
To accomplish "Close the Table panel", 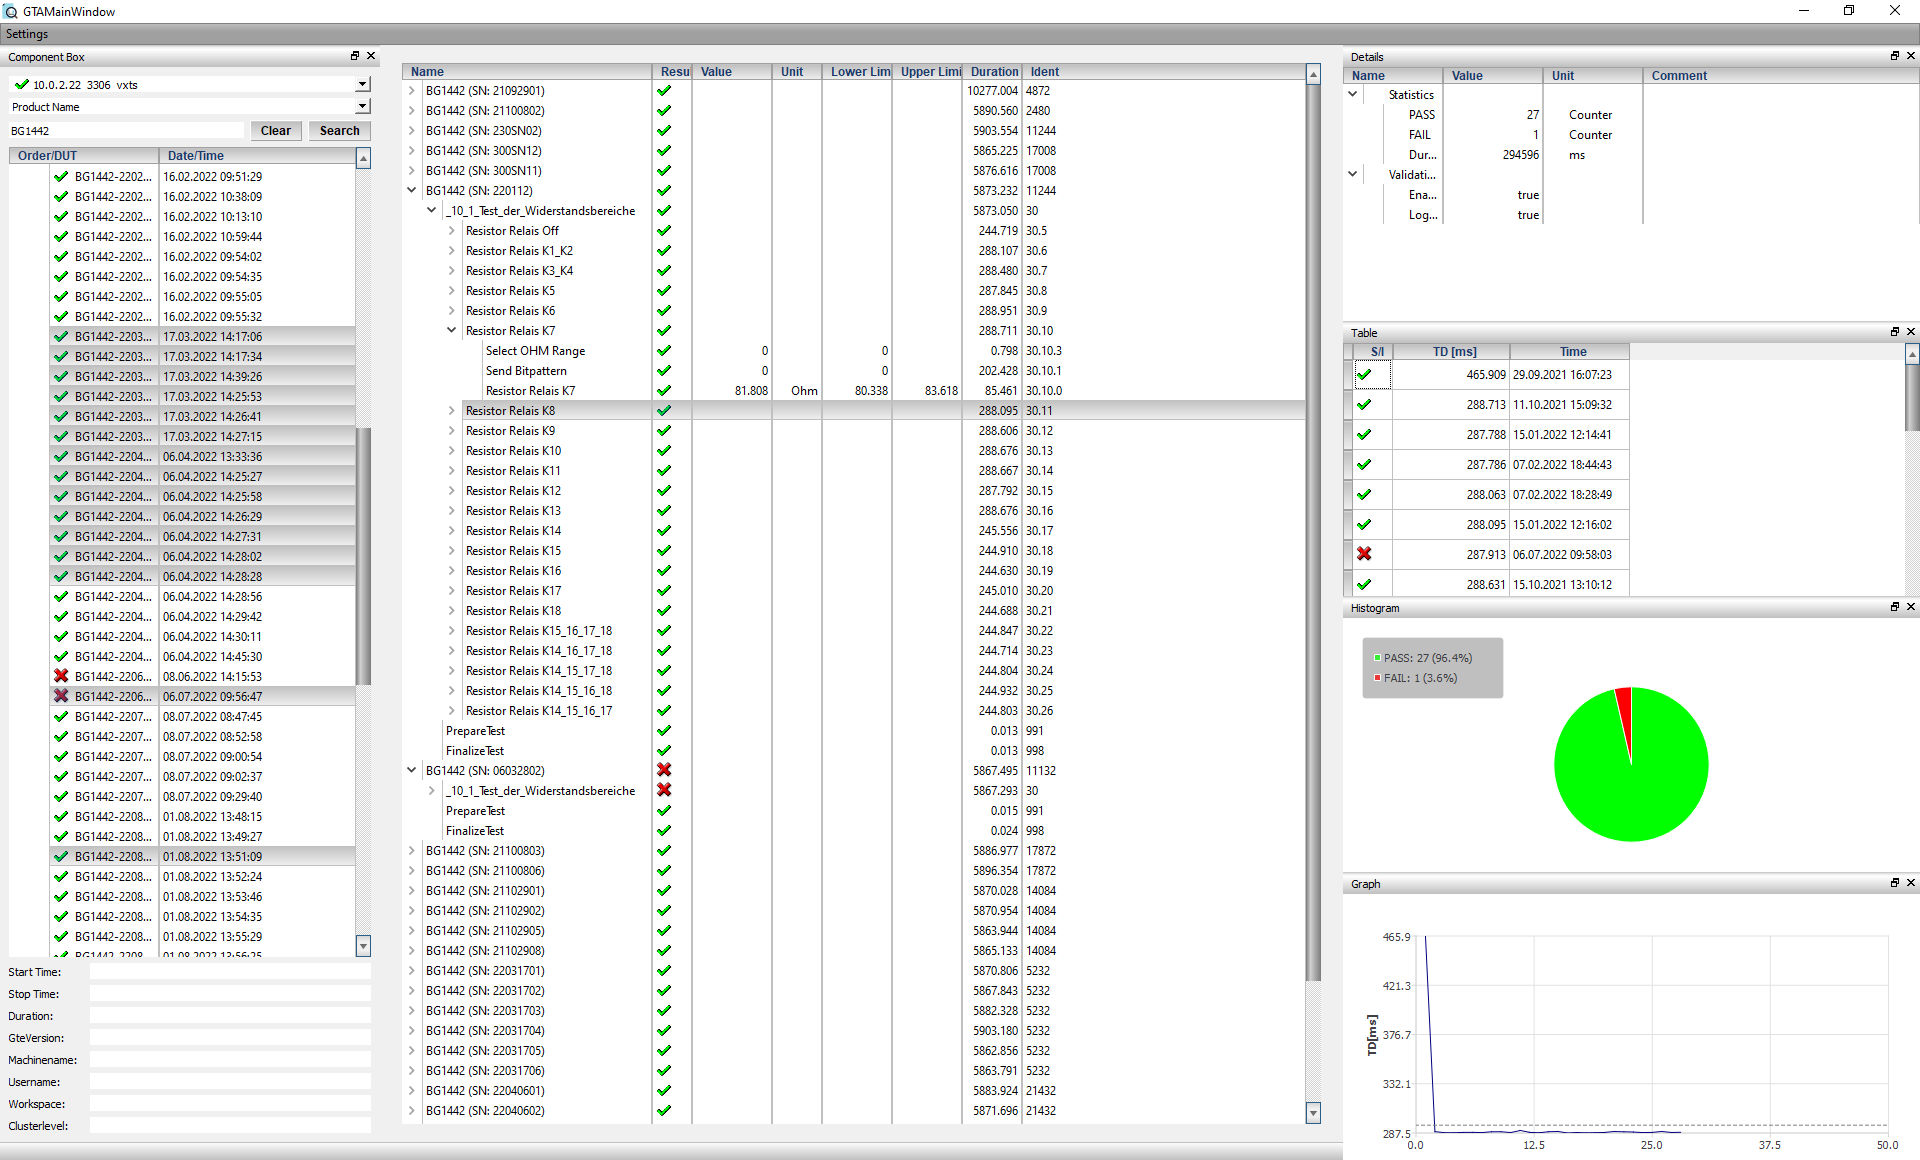I will click(x=1911, y=332).
